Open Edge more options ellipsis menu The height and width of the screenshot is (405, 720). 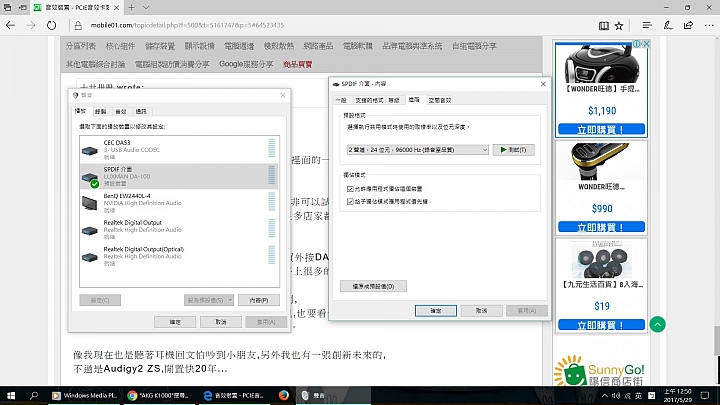point(709,25)
